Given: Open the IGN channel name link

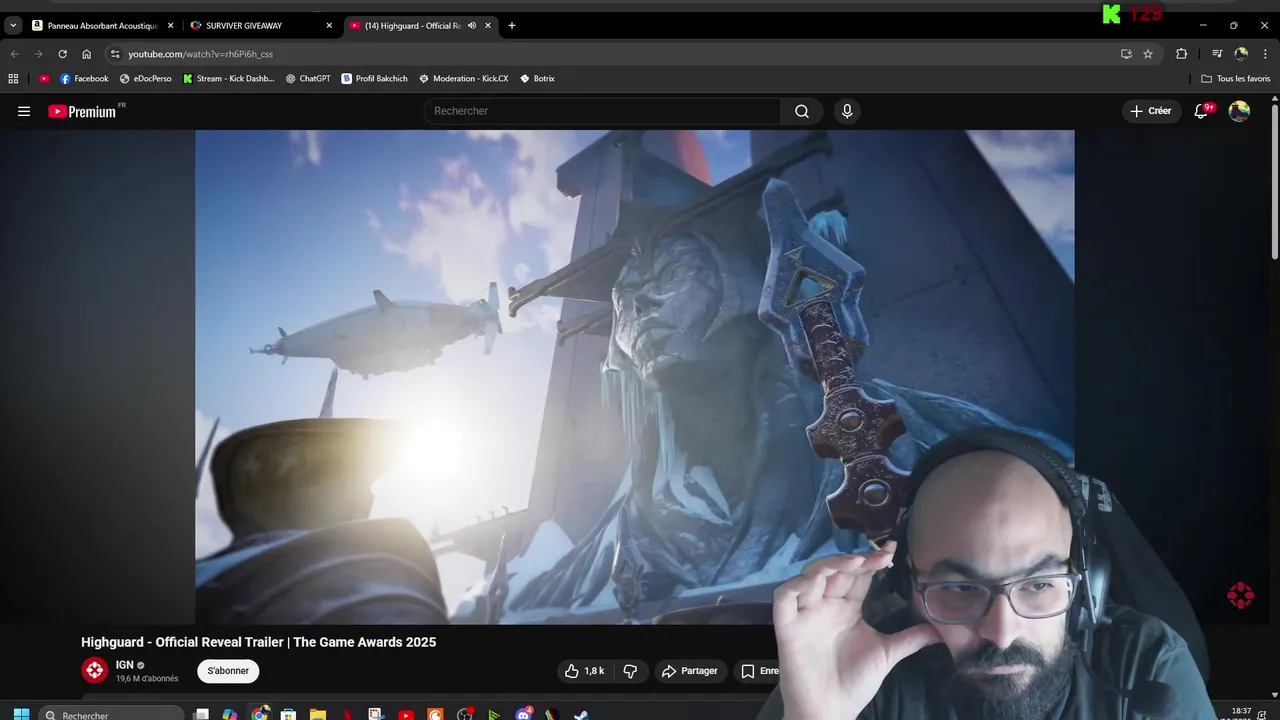Looking at the screenshot, I should click(x=124, y=665).
